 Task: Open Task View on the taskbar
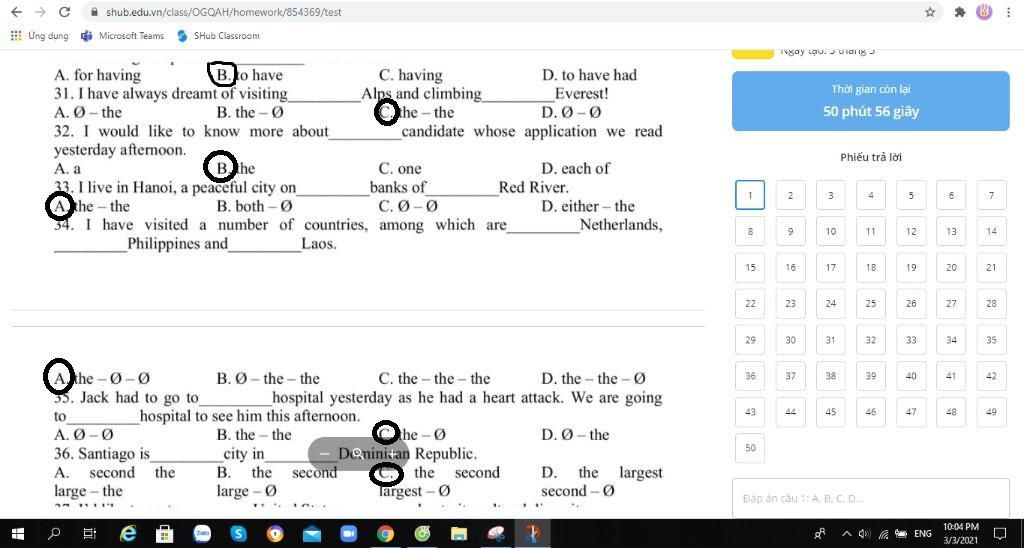click(90, 534)
